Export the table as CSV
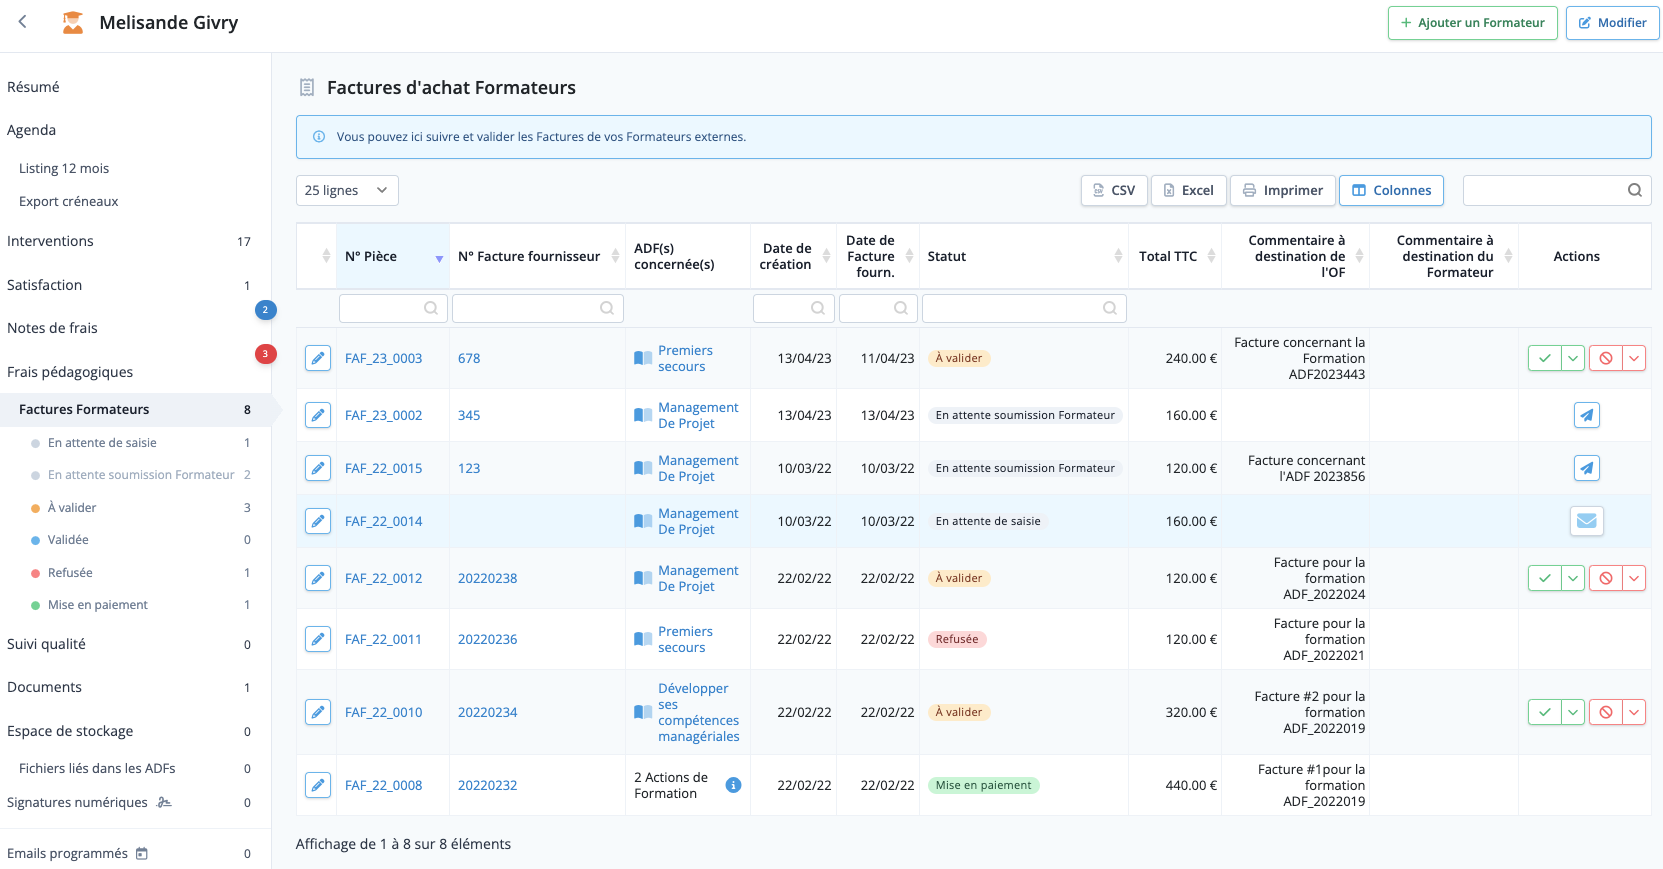Viewport: 1663px width, 869px height. point(1114,190)
